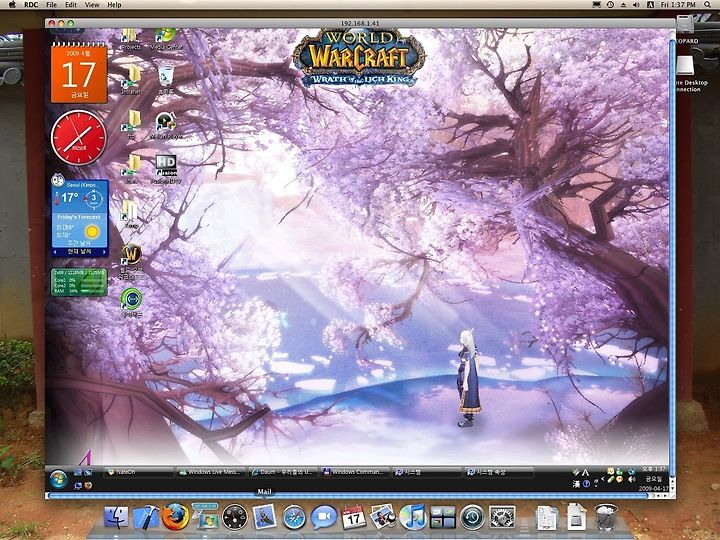Click the horizontal scrollbar of RDC window
The width and height of the screenshot is (720, 540).
pyautogui.click(x=346, y=495)
